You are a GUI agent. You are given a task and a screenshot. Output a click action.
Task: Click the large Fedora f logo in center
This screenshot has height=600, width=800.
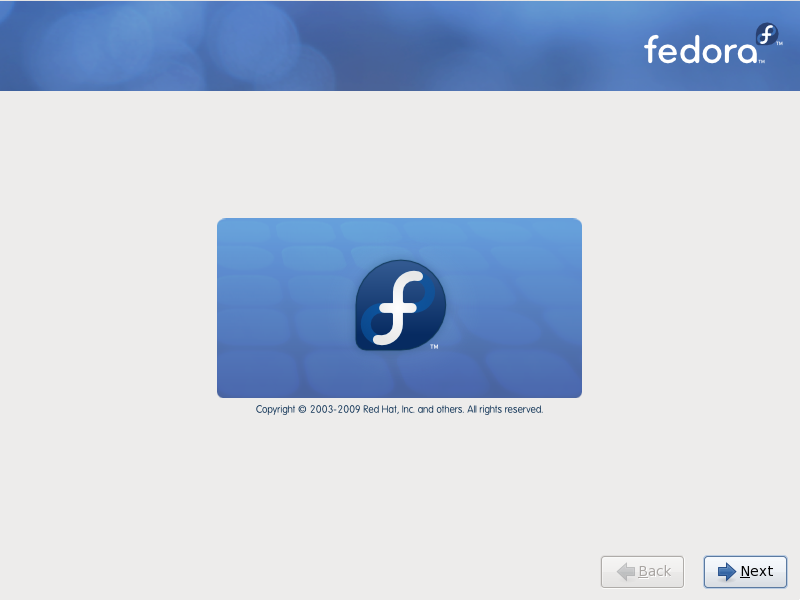(401, 305)
